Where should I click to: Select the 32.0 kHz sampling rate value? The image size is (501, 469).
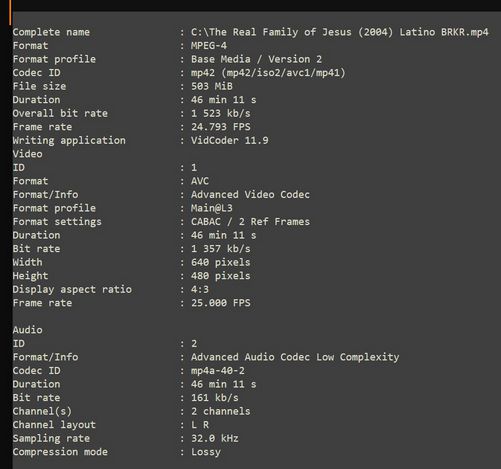point(215,438)
